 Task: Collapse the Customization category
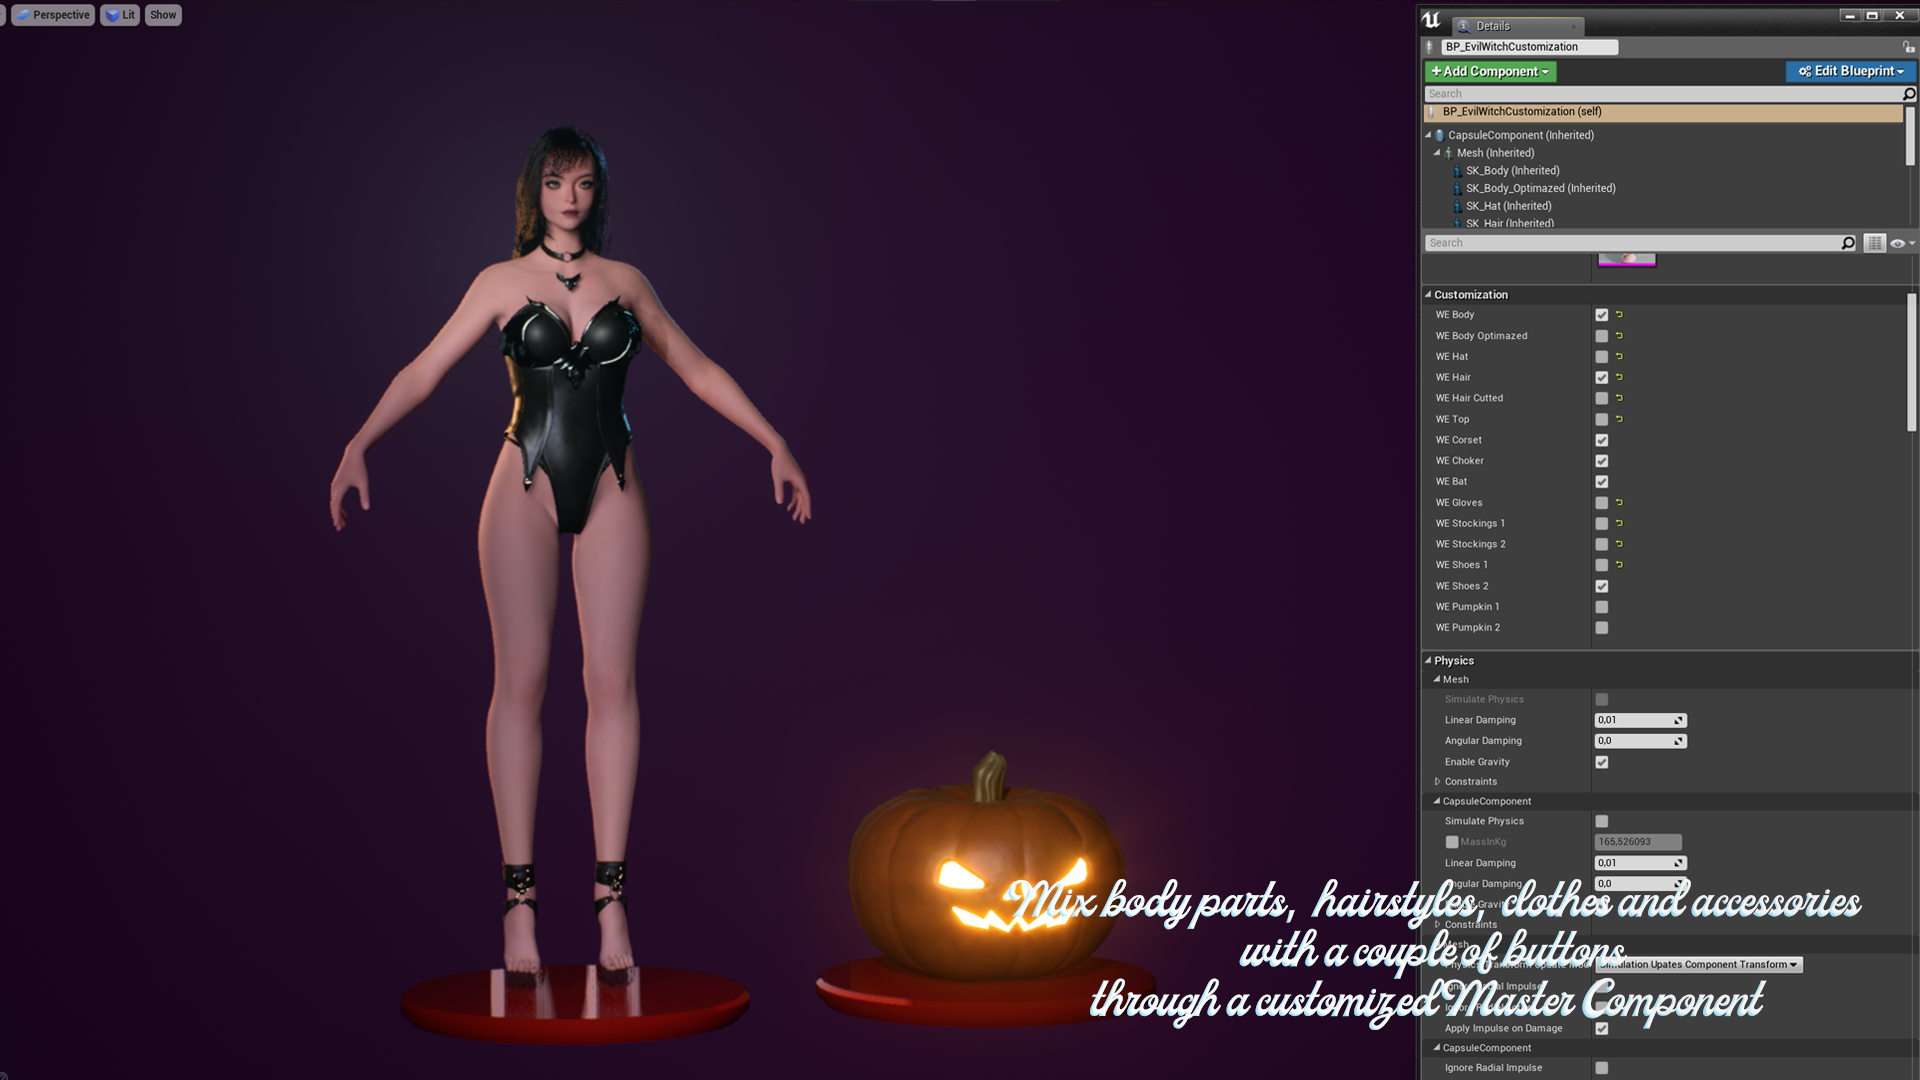coord(1429,295)
